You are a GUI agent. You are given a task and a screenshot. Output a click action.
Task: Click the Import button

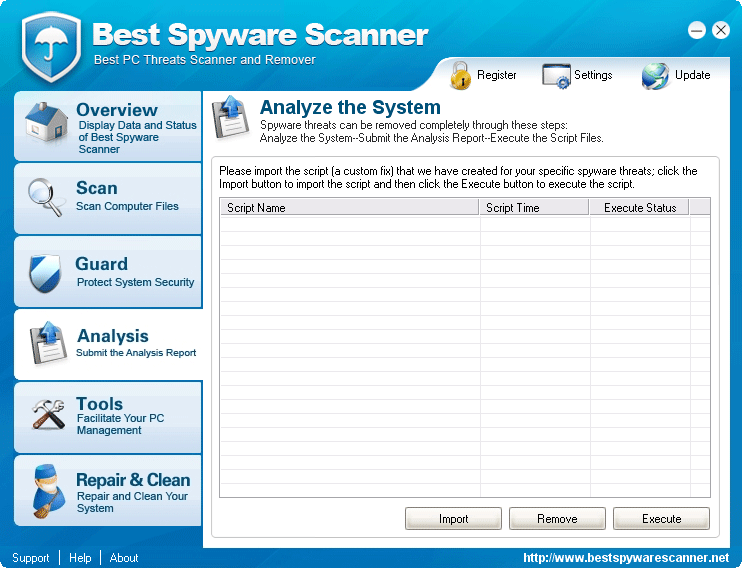(453, 519)
